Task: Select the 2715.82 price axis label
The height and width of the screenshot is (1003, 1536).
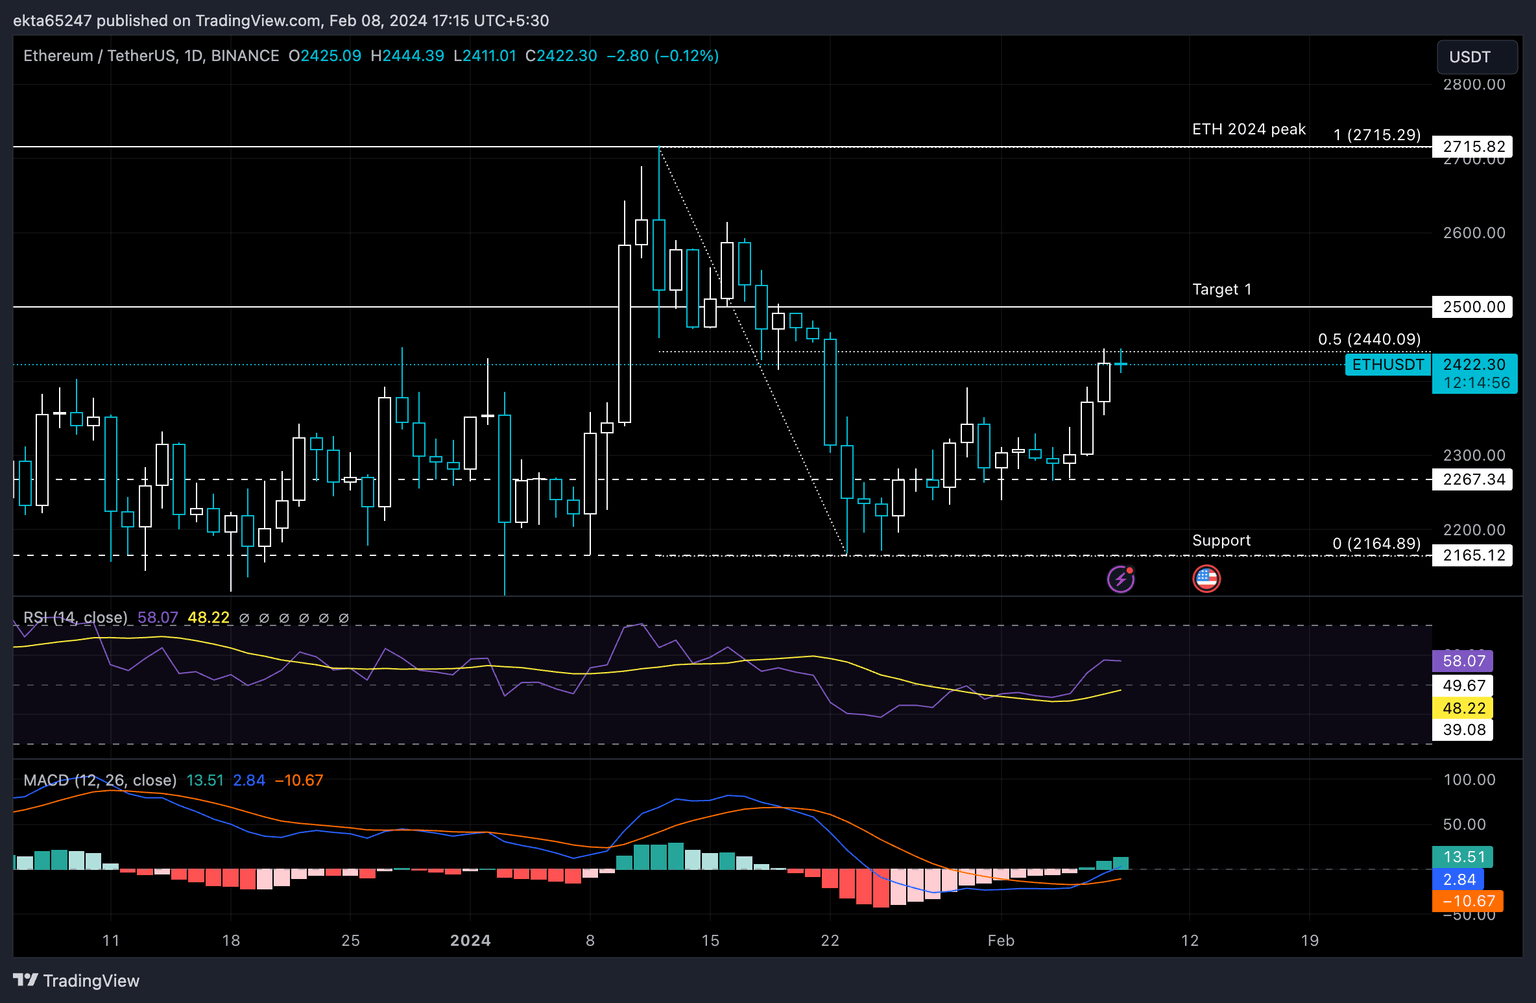Action: pyautogui.click(x=1473, y=147)
